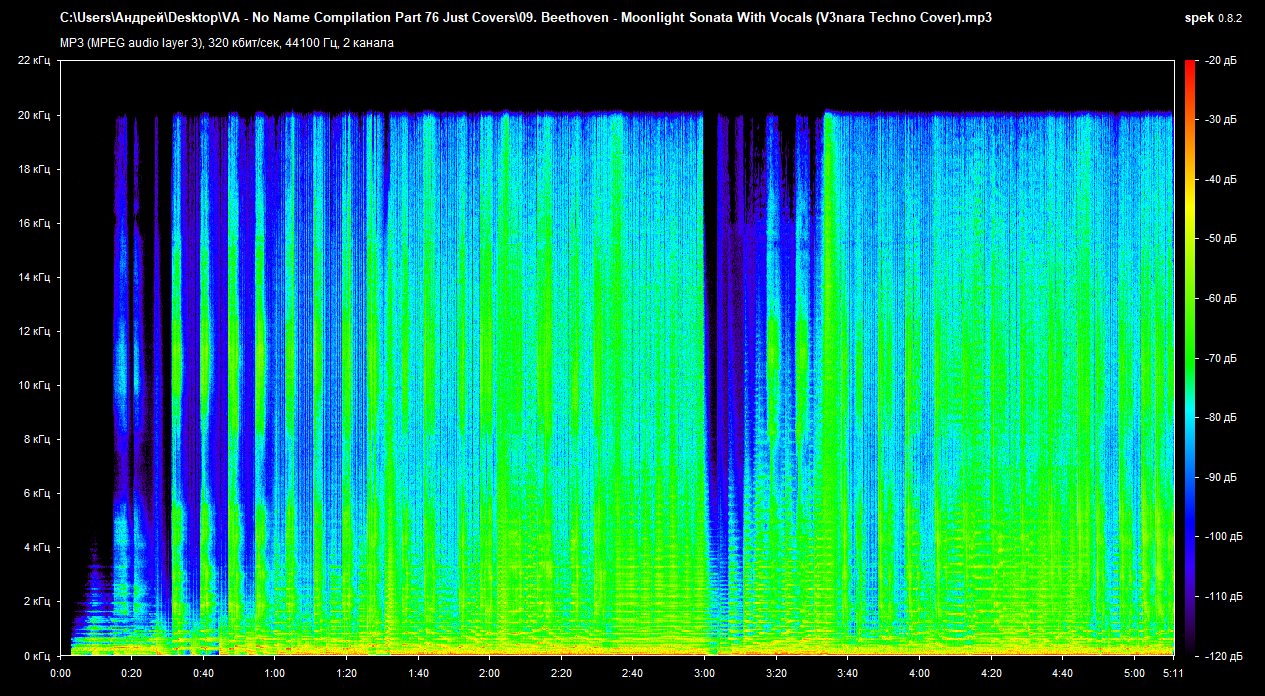
Task: Click the 16 кГц frequency label
Action: pos(36,223)
